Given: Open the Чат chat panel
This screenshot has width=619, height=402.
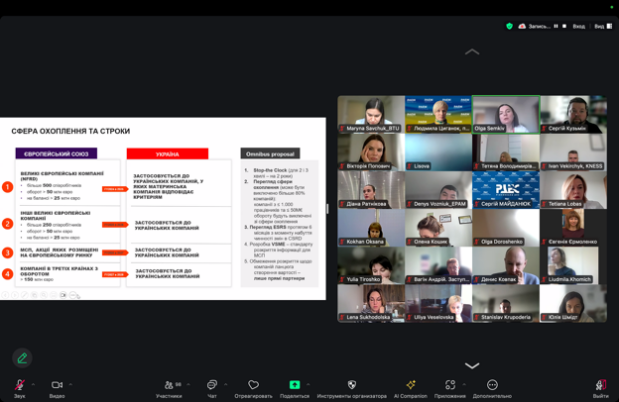Looking at the screenshot, I should (211, 385).
